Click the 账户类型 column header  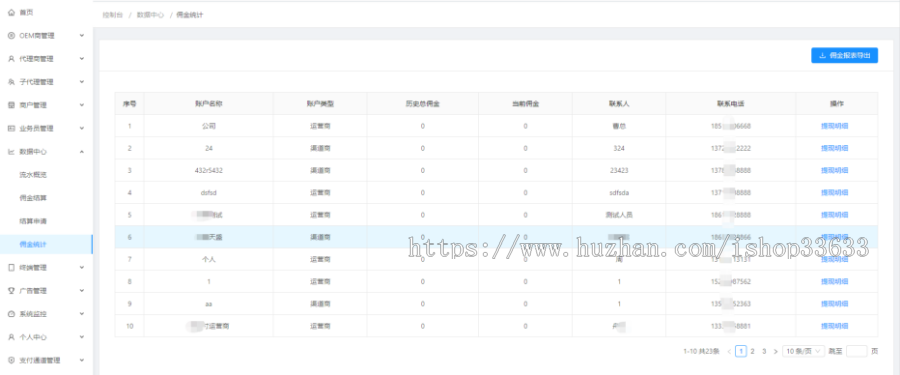[320, 104]
